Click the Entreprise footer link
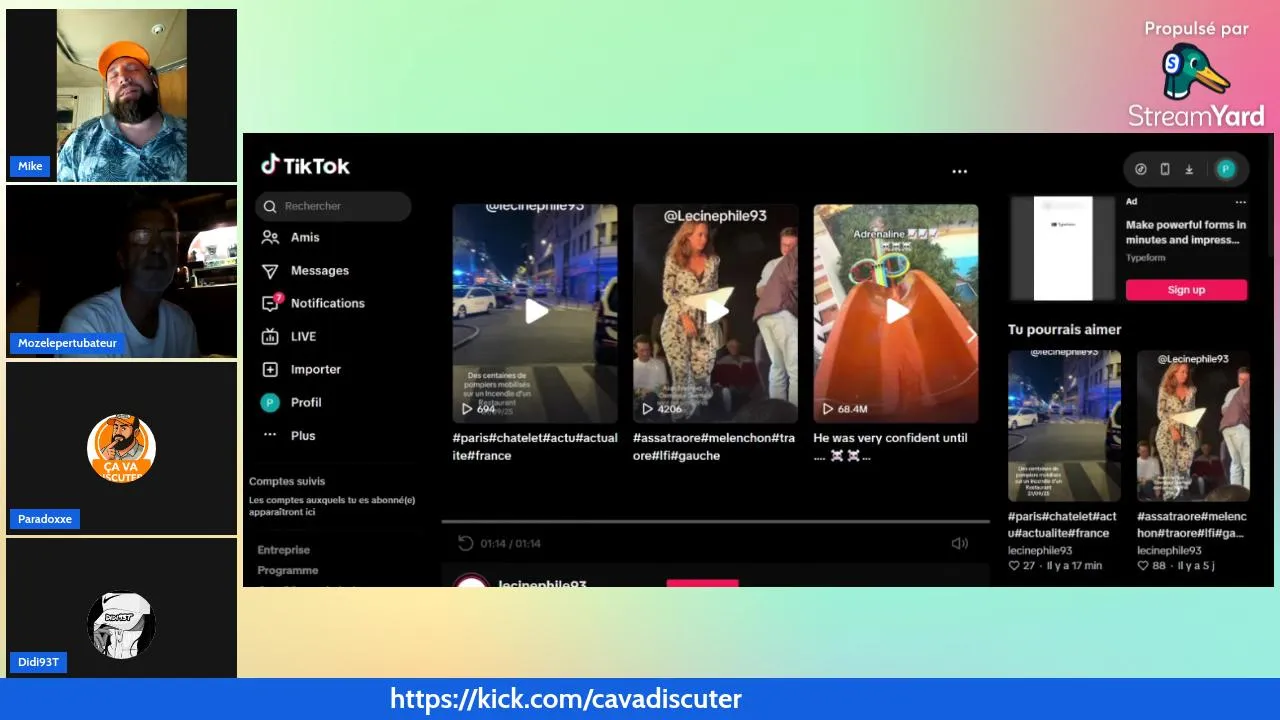The height and width of the screenshot is (720, 1280). [x=284, y=550]
